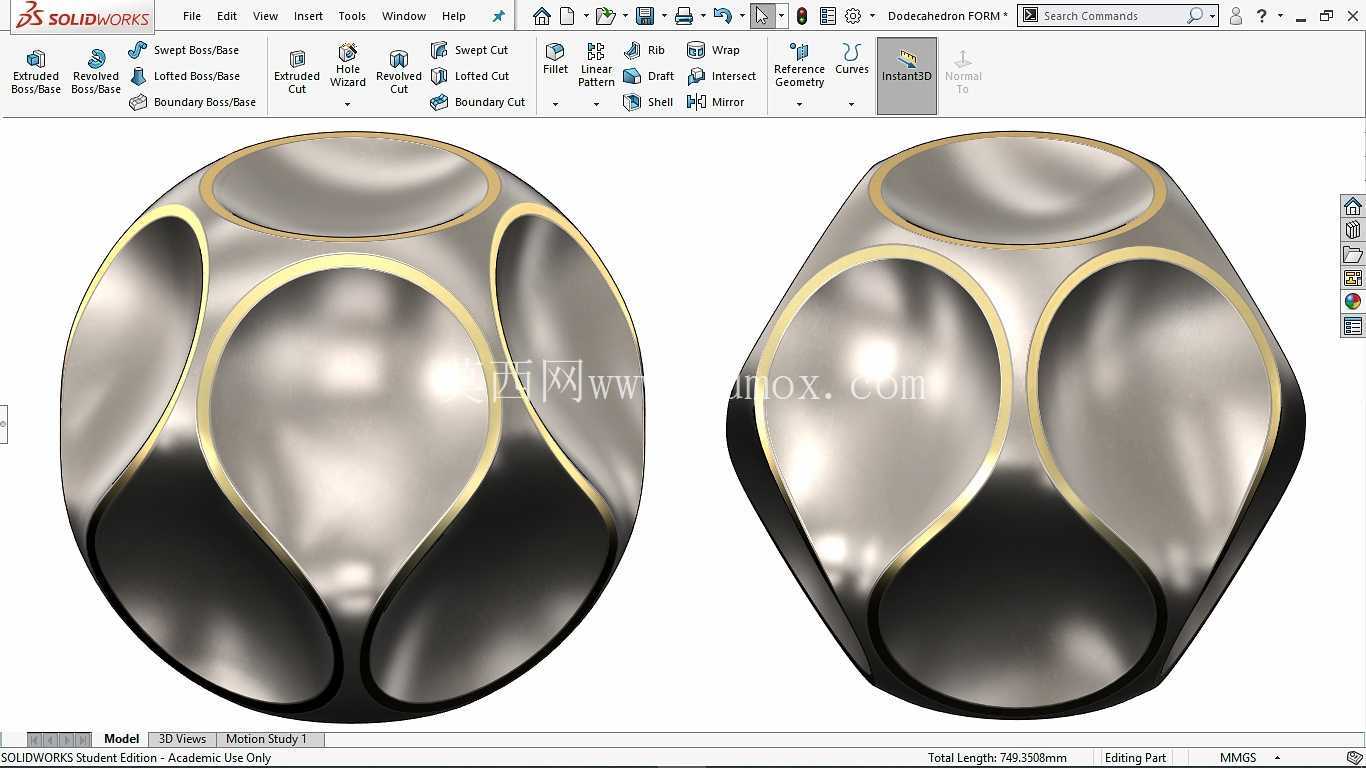This screenshot has width=1366, height=768.
Task: Open a file with Open icon
Action: [x=604, y=16]
